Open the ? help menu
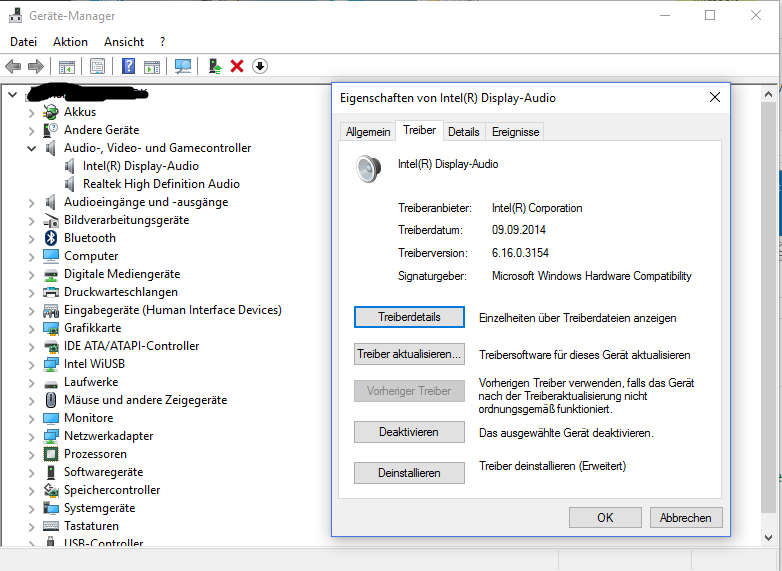The image size is (782, 571). click(162, 42)
